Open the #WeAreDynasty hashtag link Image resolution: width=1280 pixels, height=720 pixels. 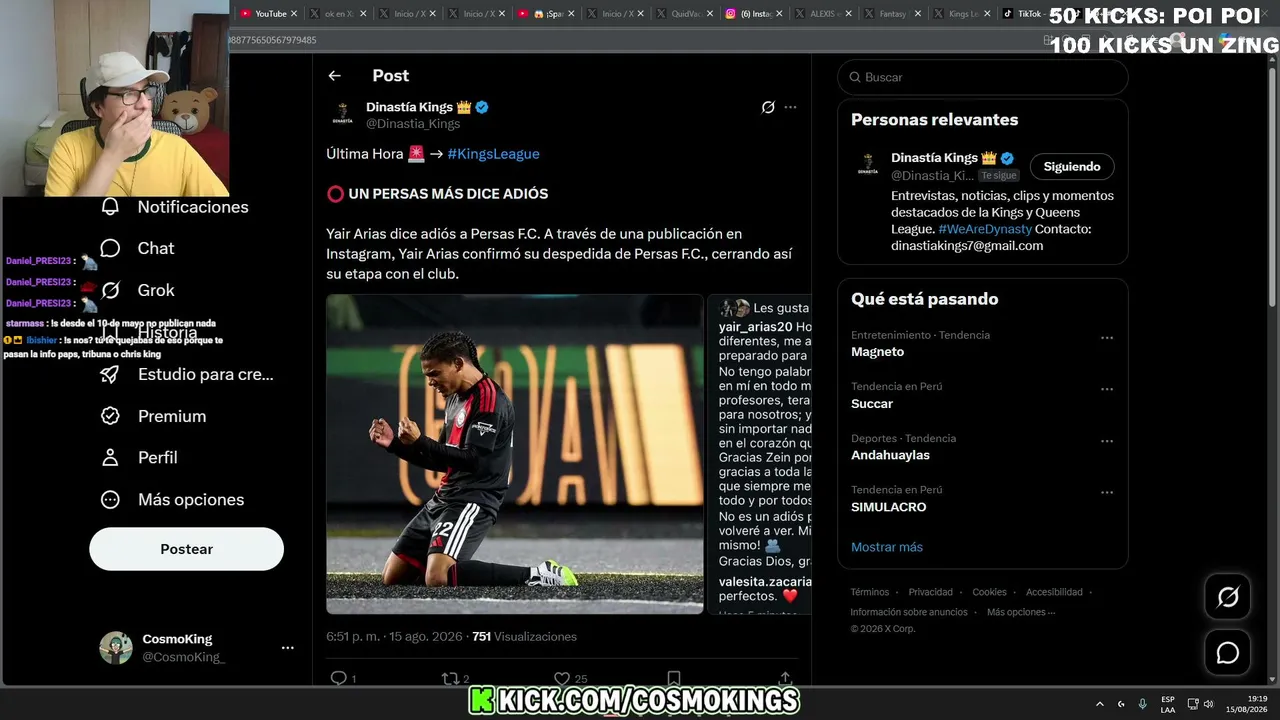(x=985, y=229)
